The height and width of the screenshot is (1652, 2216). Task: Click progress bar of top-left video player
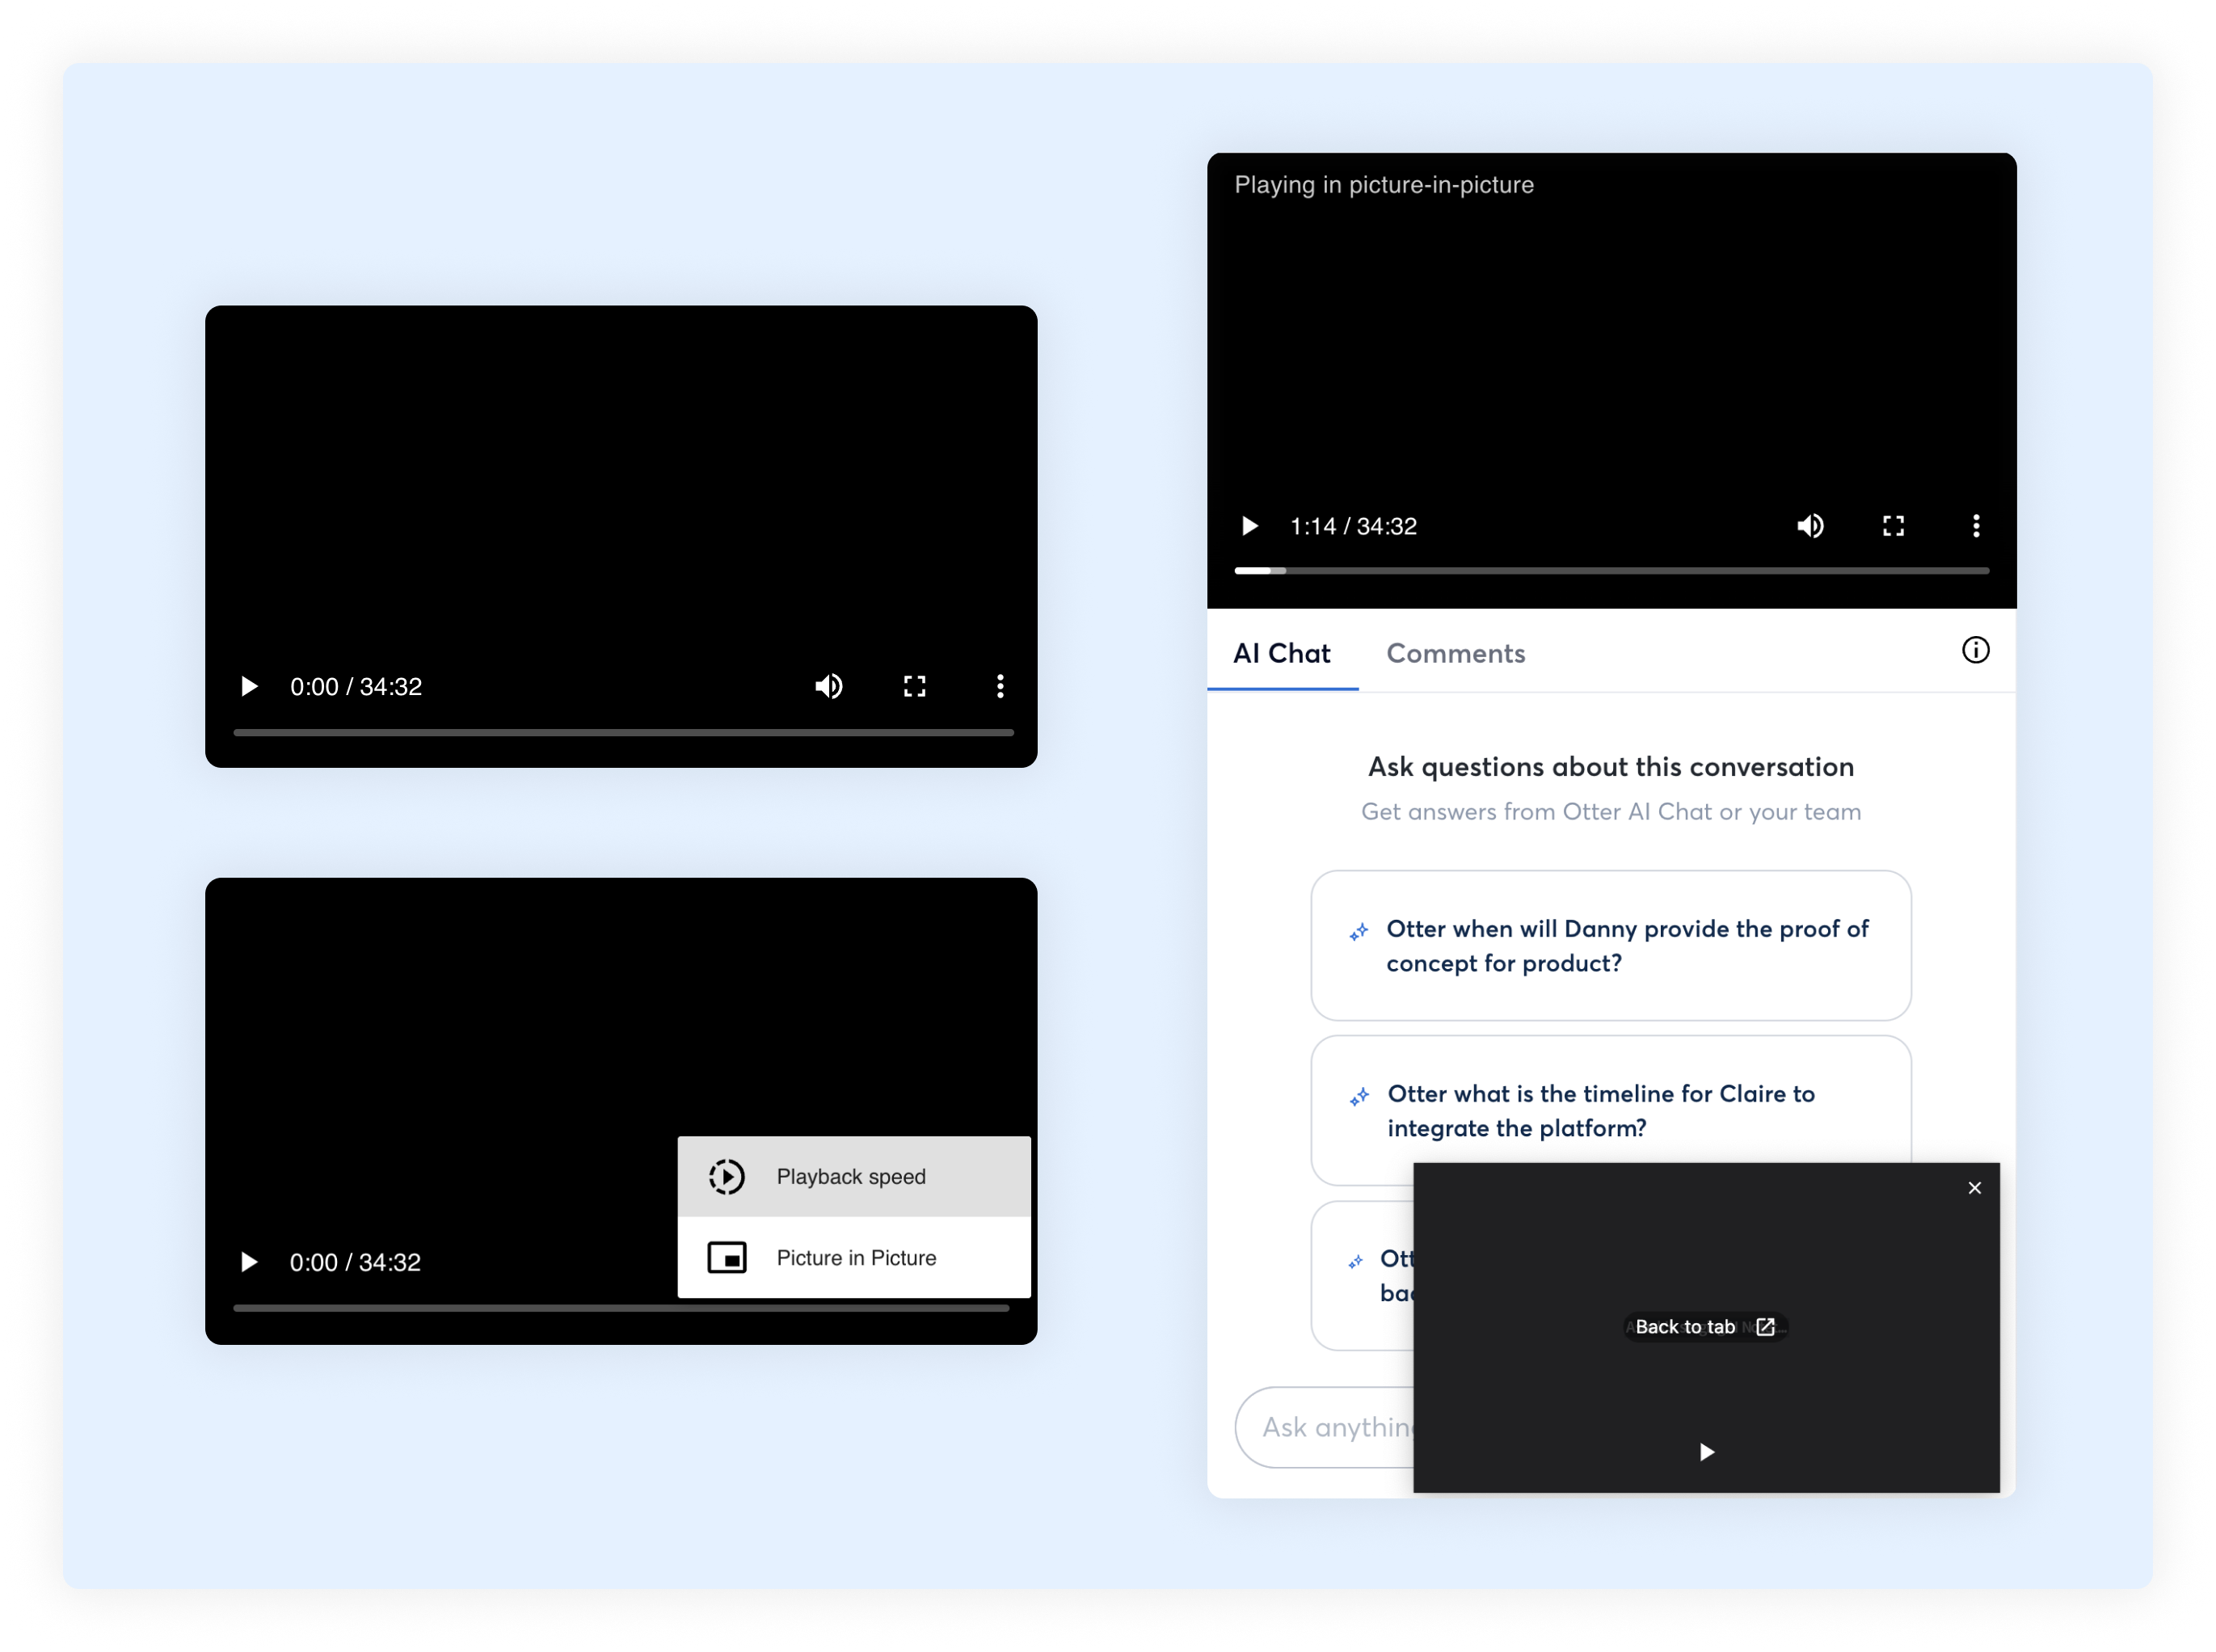(623, 732)
